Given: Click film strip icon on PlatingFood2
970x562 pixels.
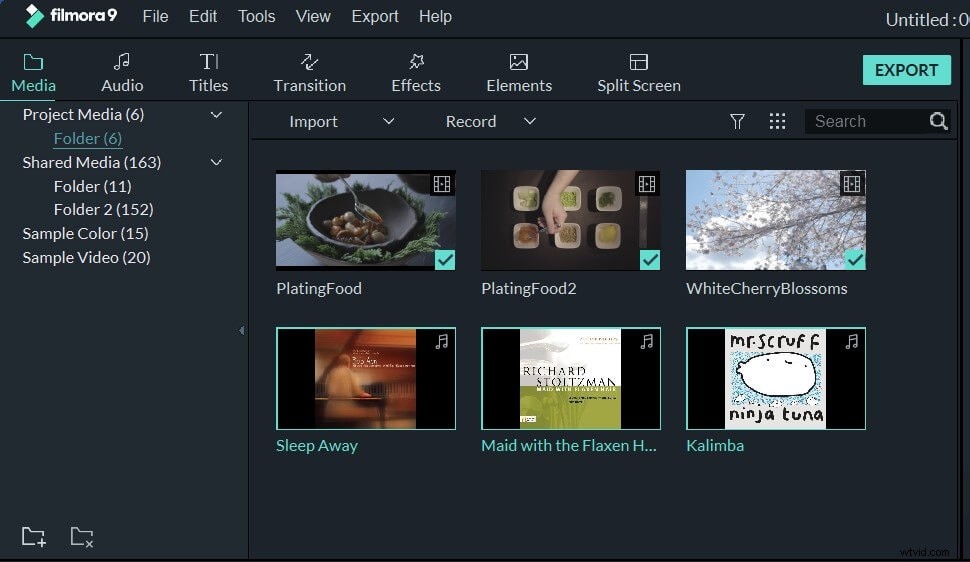Looking at the screenshot, I should [646, 184].
